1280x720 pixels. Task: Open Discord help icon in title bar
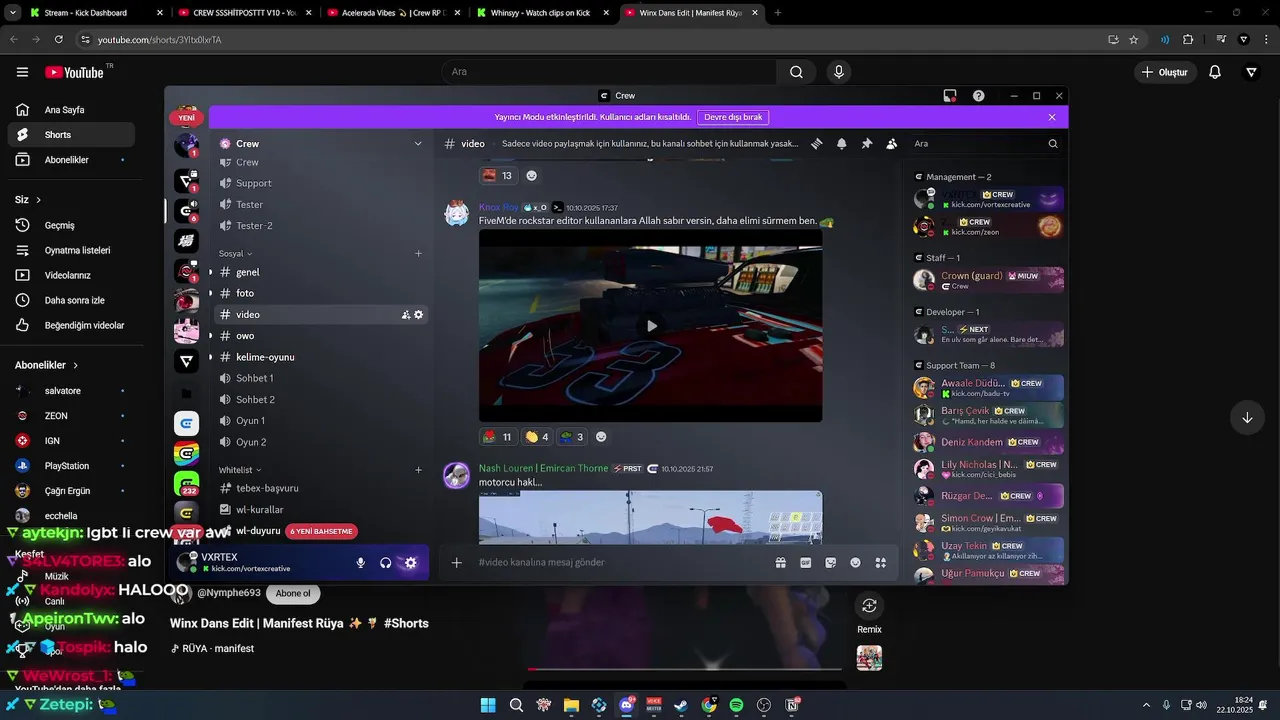pyautogui.click(x=979, y=96)
